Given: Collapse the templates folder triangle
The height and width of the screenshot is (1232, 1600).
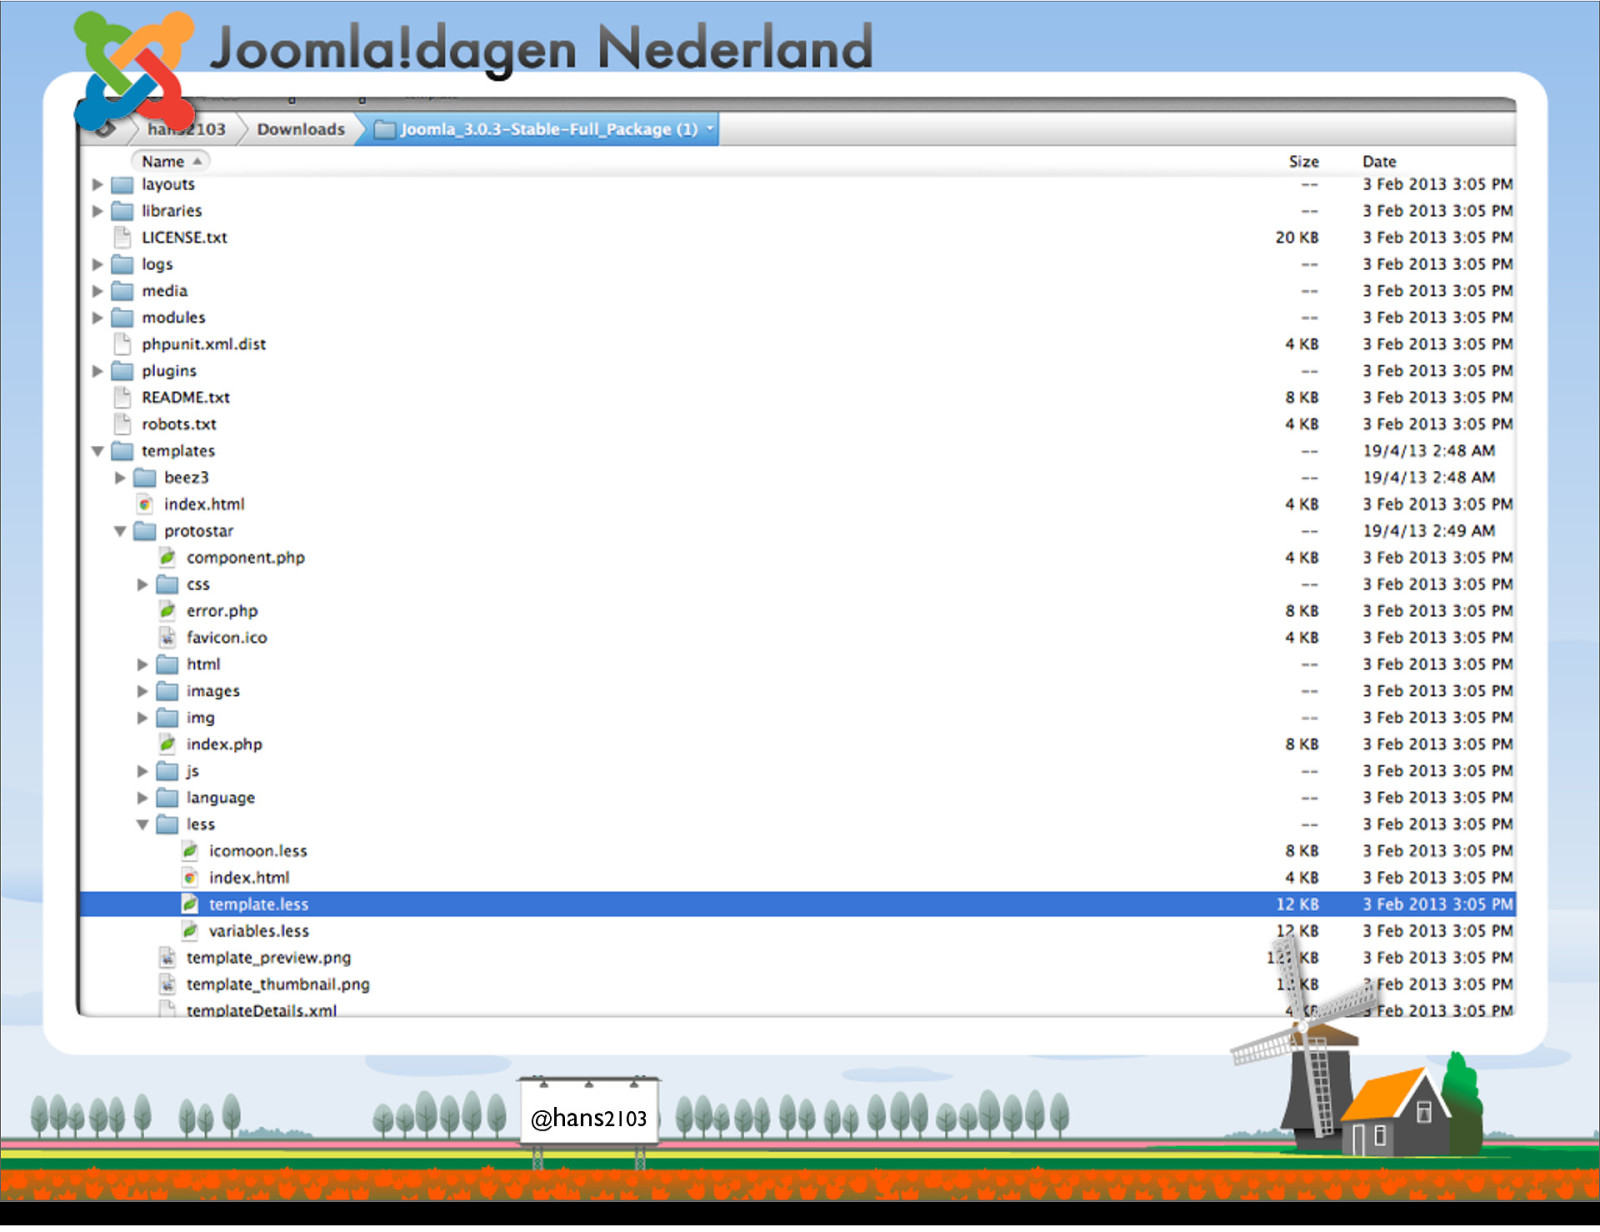Looking at the screenshot, I should coord(97,452).
